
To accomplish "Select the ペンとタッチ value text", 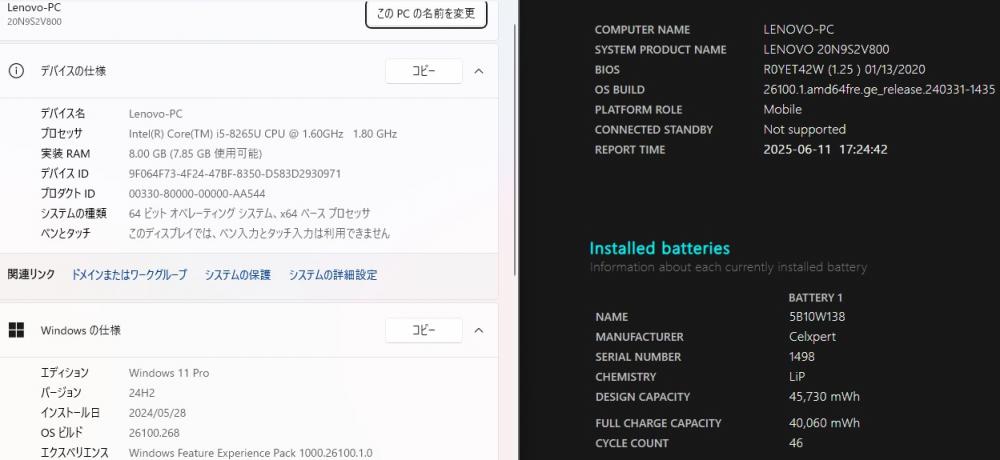I will (x=259, y=234).
